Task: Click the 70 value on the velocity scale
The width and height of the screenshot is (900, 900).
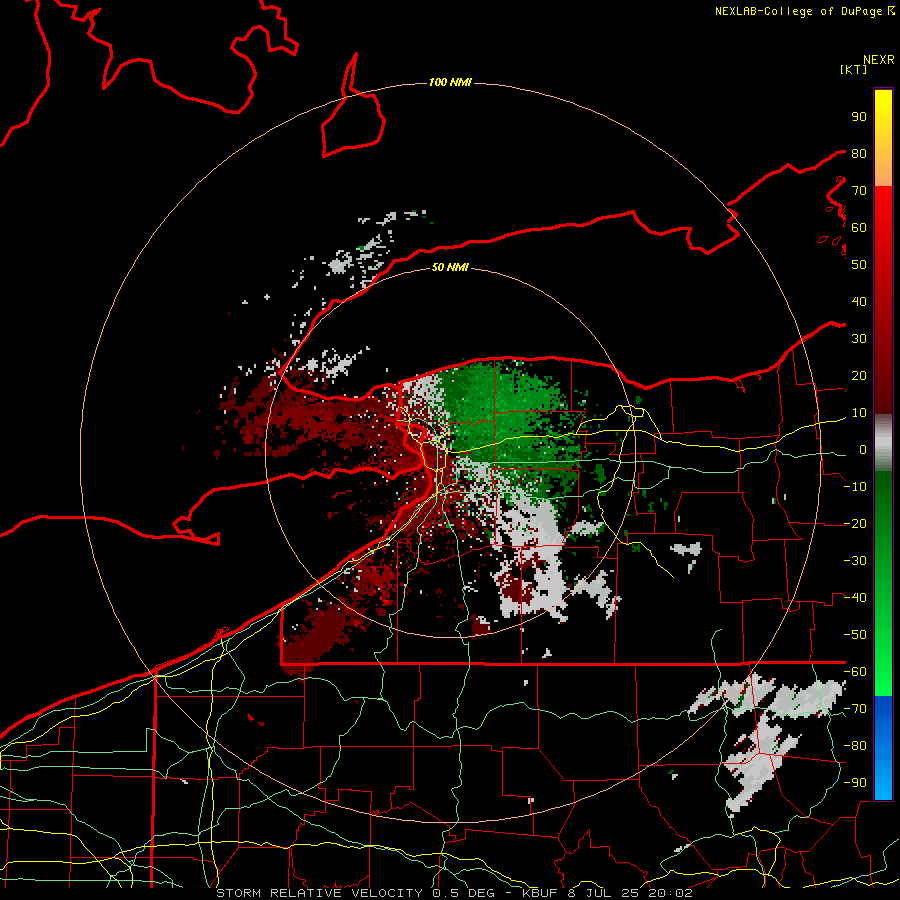Action: click(859, 191)
